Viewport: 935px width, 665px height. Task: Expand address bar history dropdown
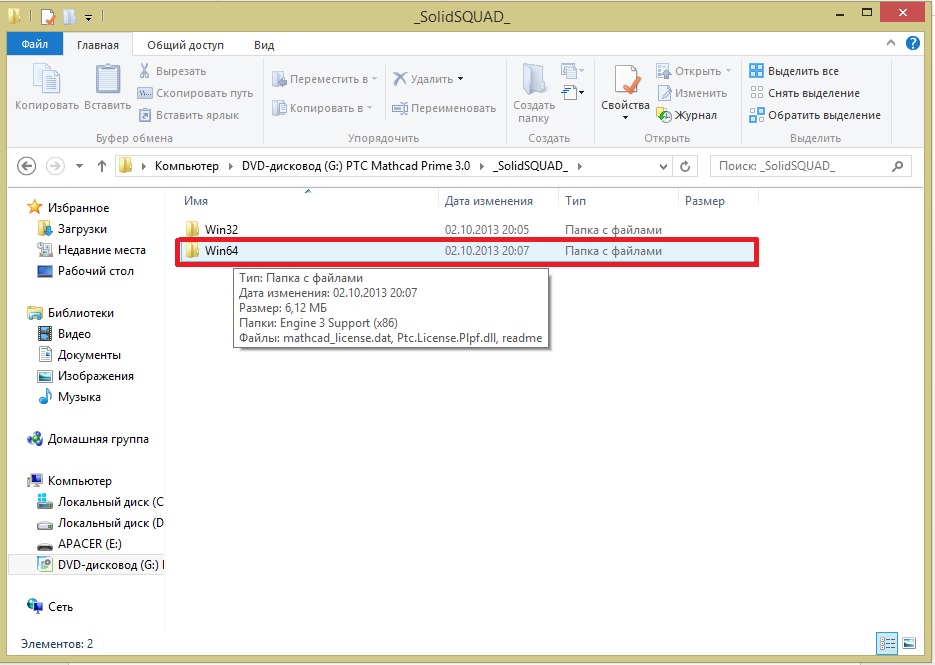click(663, 166)
